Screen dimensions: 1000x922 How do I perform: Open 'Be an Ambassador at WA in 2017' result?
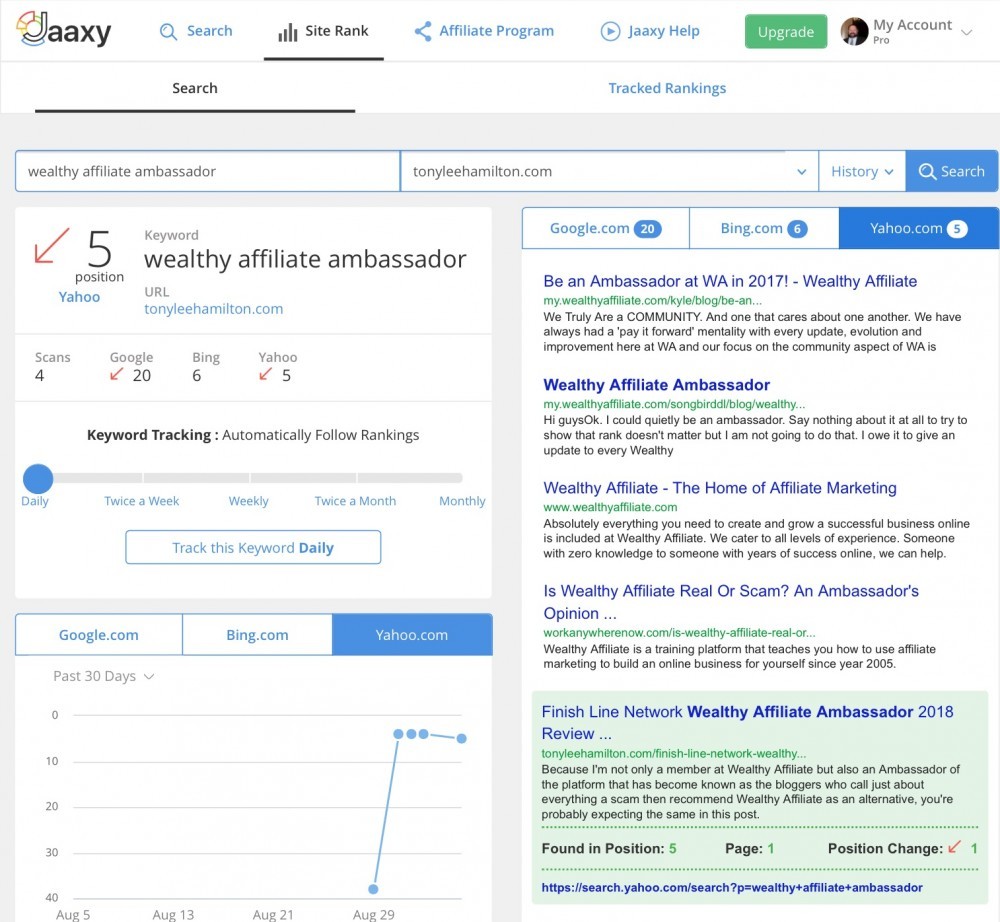[x=730, y=281]
